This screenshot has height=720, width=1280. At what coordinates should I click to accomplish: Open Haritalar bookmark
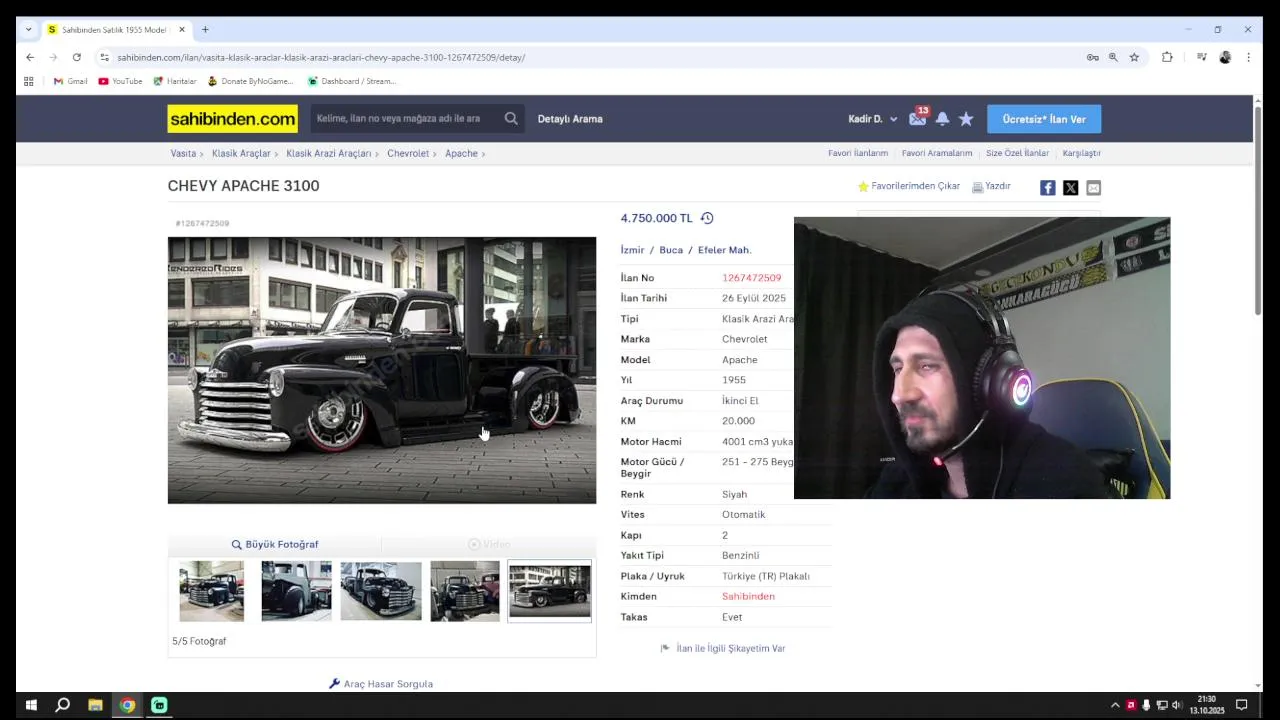click(174, 81)
